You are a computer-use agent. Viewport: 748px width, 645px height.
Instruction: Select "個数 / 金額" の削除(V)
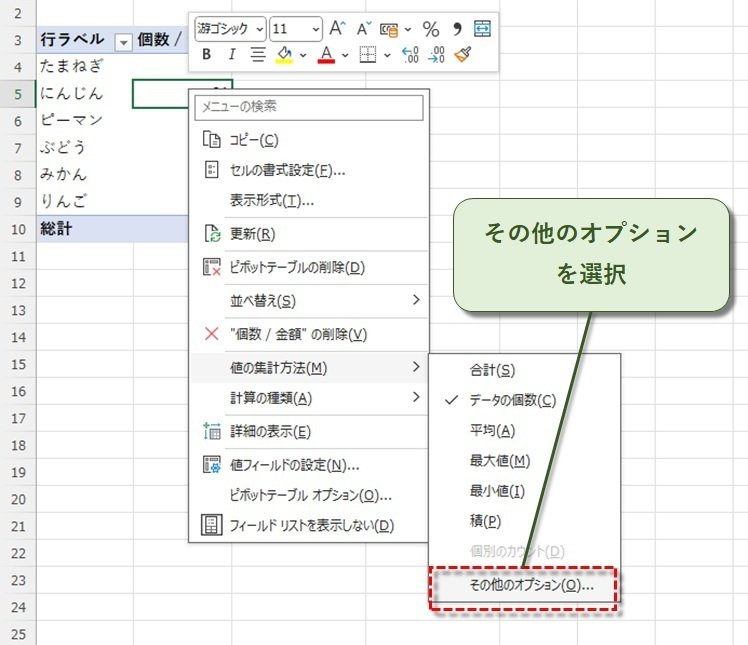click(309, 334)
